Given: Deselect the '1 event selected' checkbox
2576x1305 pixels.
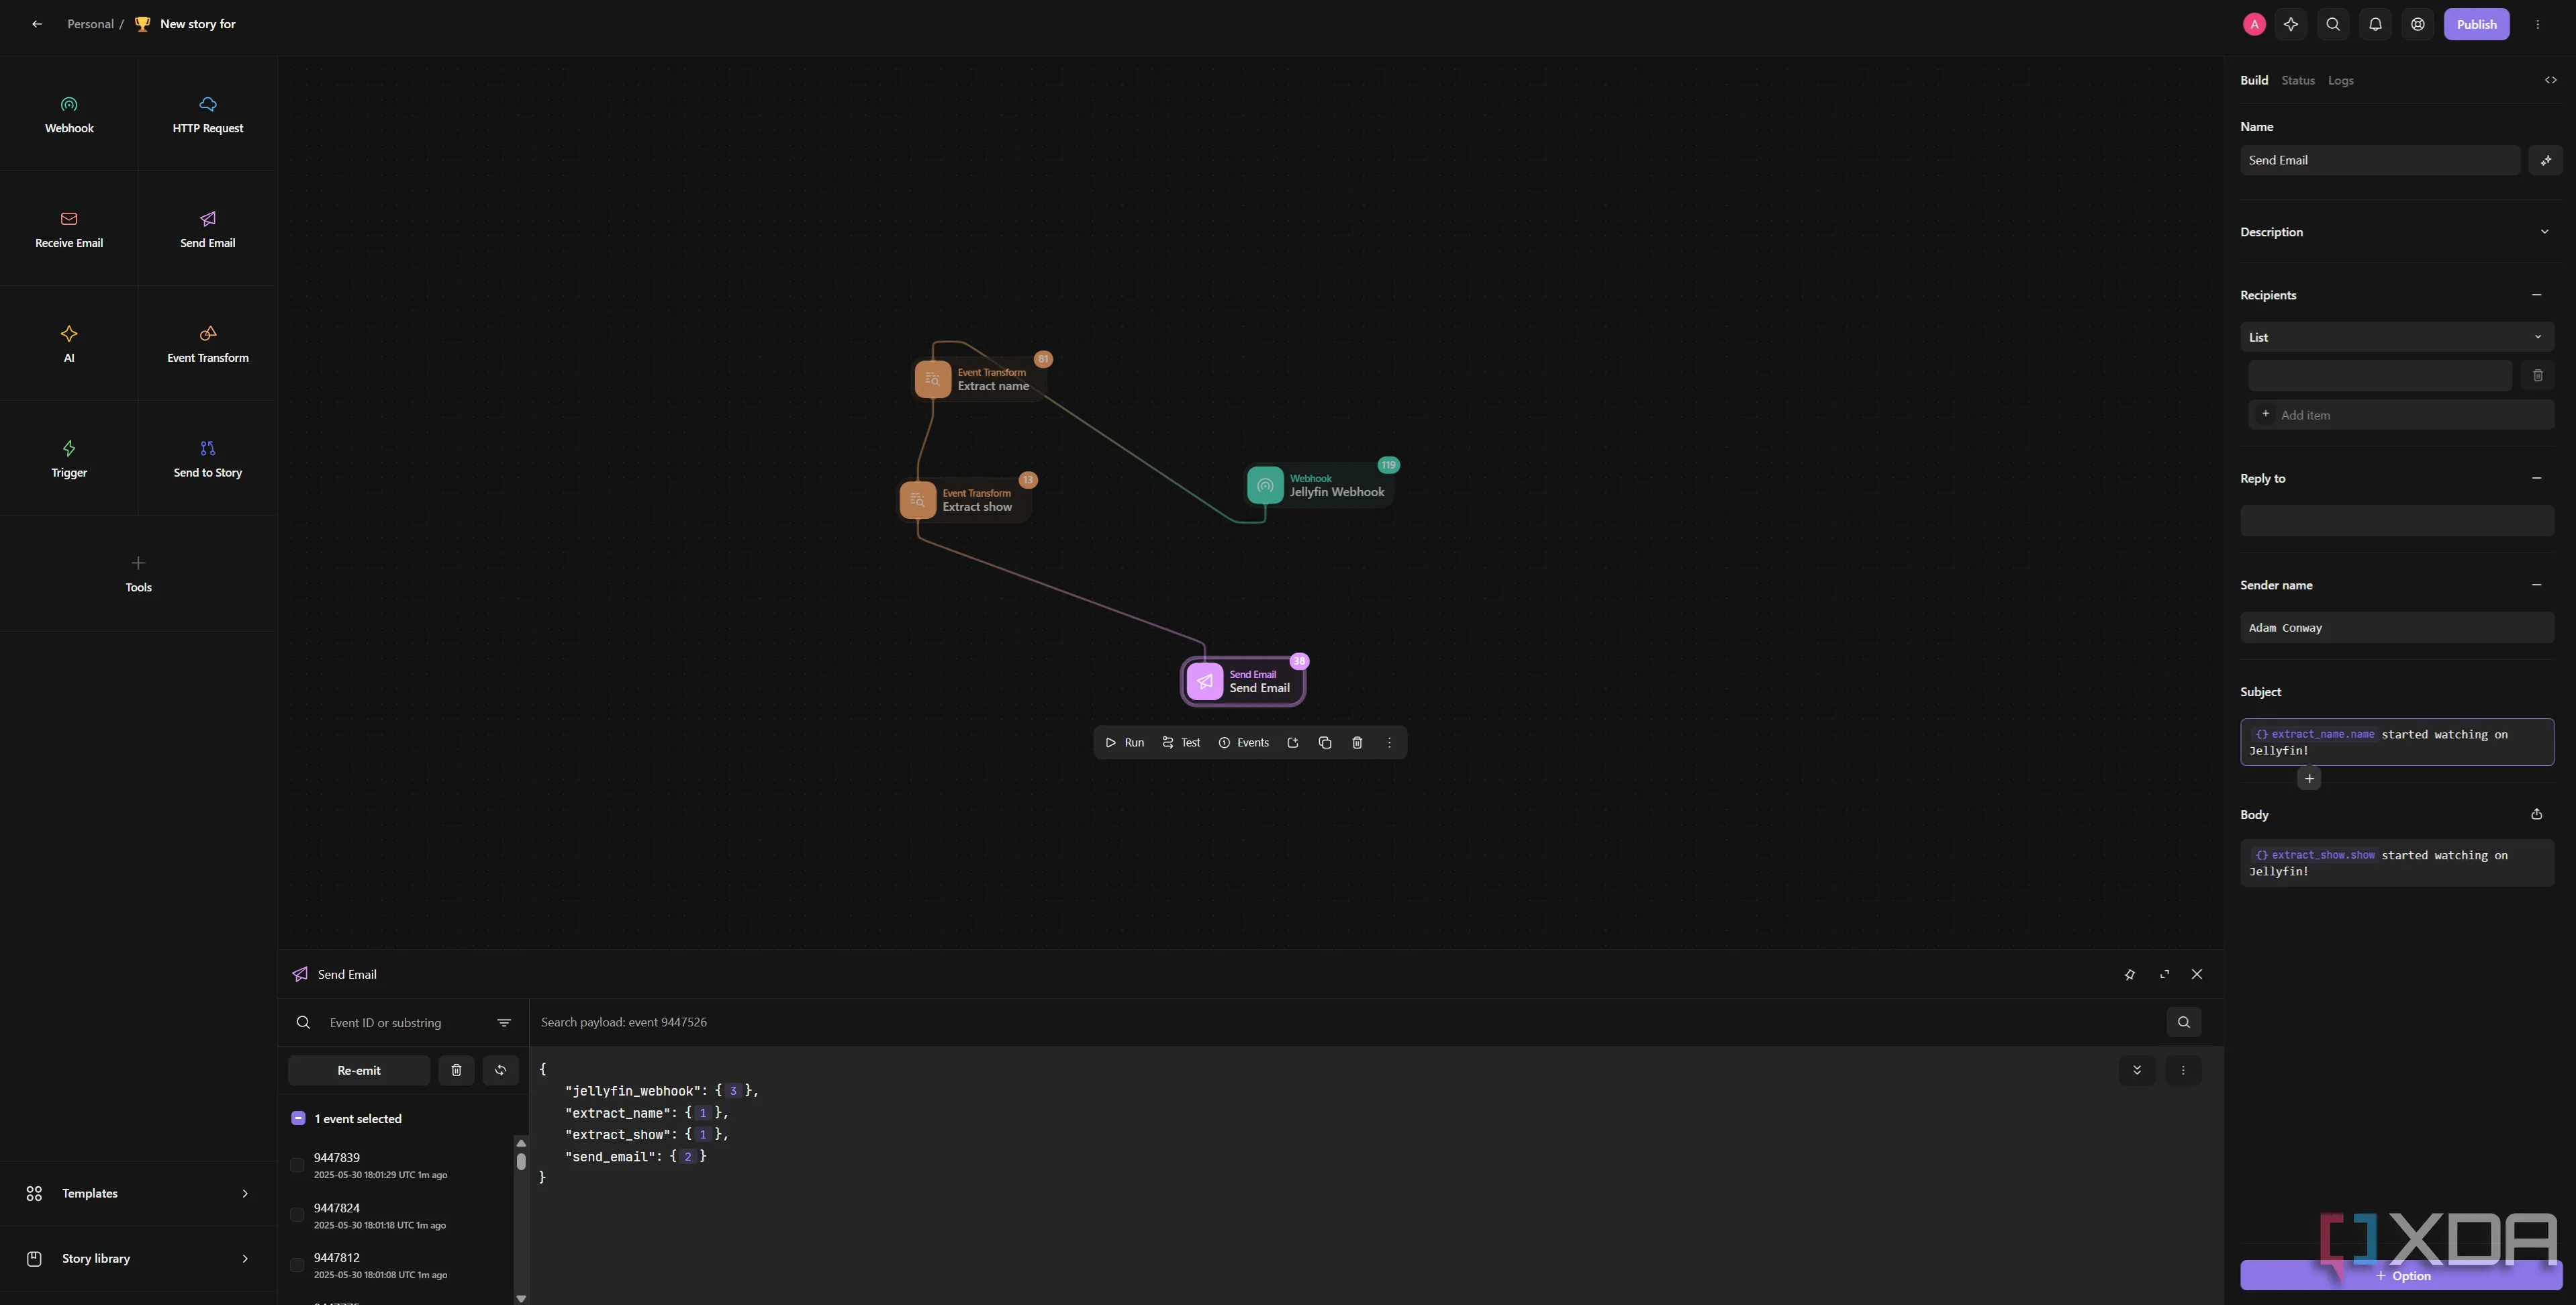Looking at the screenshot, I should [298, 1119].
